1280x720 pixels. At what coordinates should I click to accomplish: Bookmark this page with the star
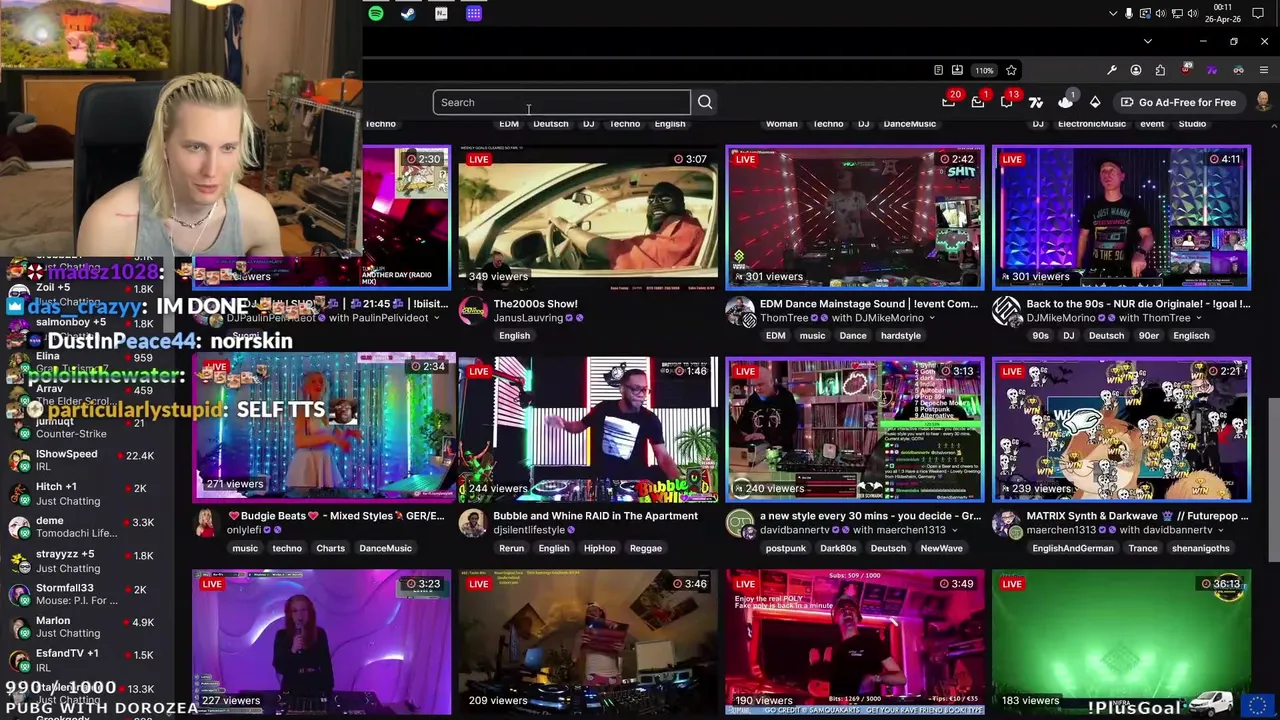(1011, 70)
